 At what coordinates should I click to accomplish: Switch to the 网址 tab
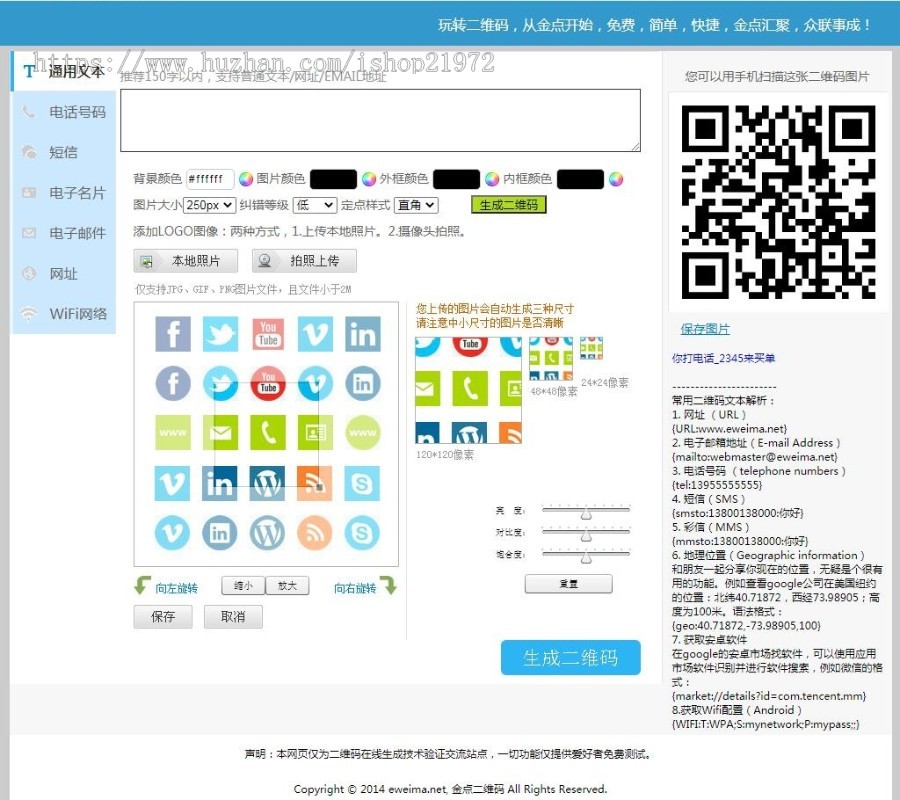point(63,274)
